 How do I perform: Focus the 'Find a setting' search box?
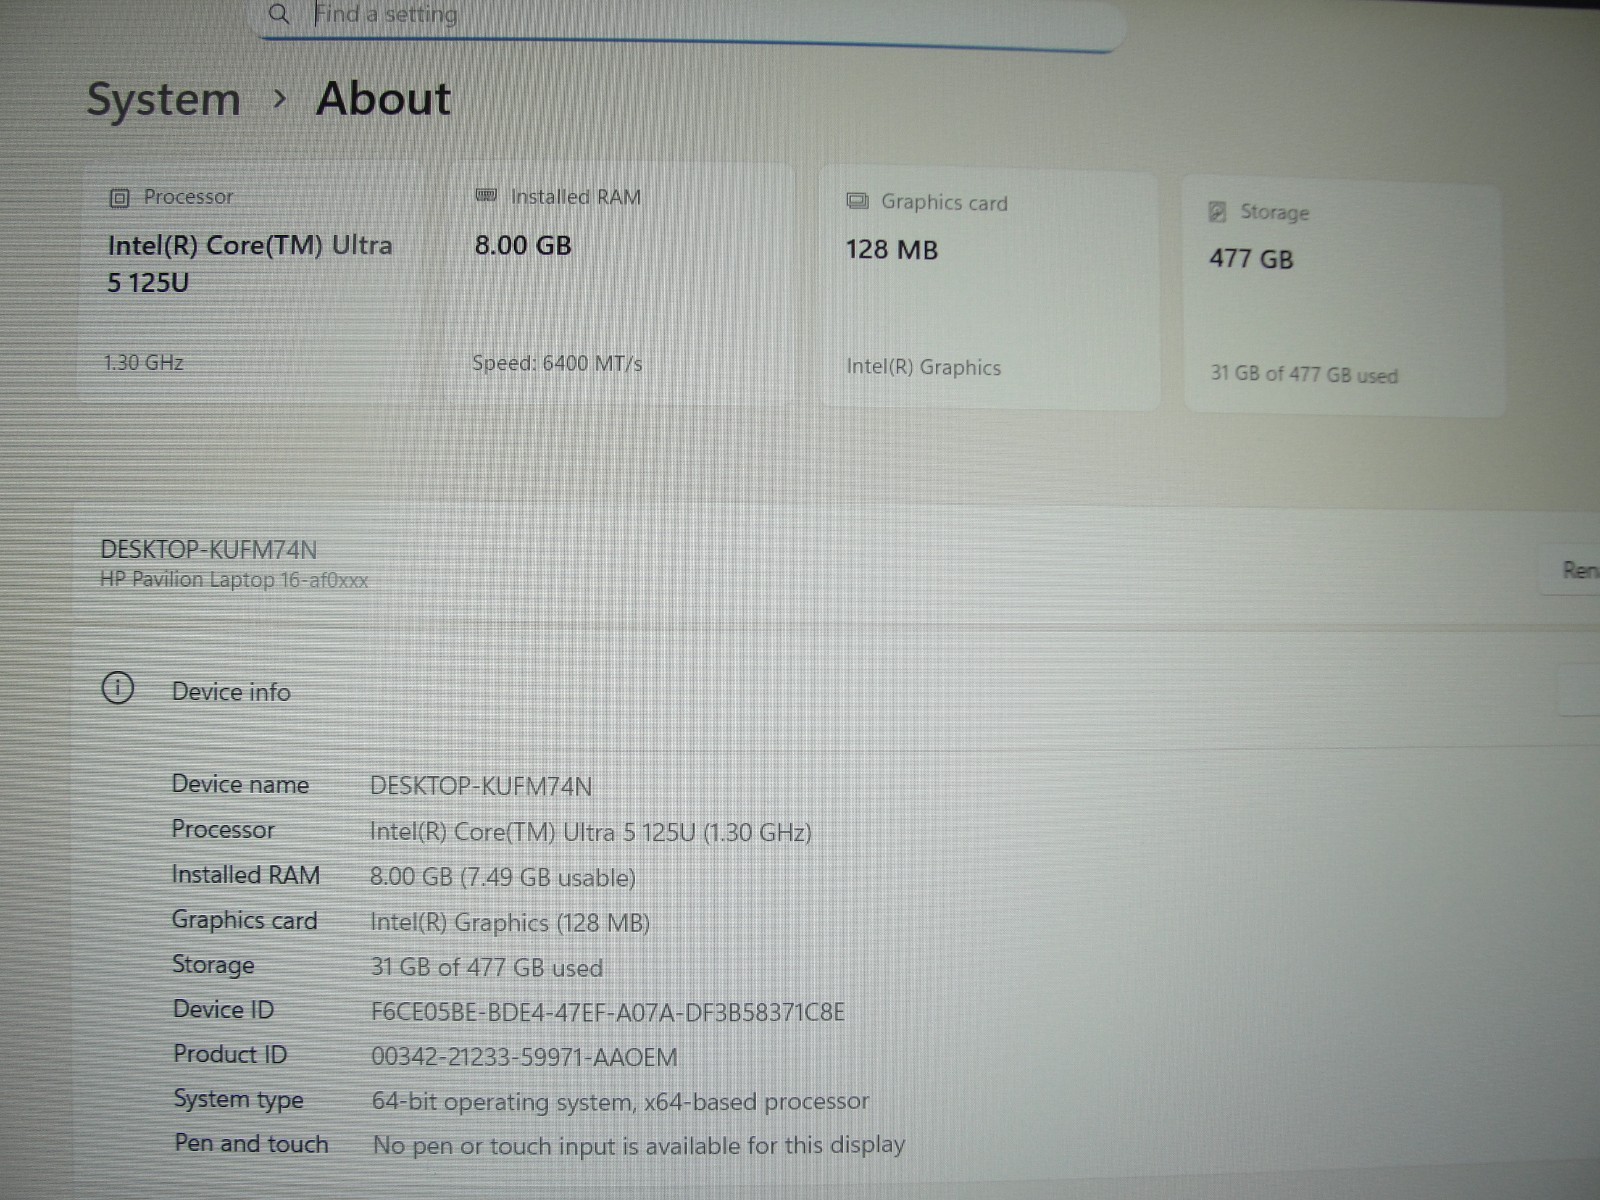click(x=690, y=20)
